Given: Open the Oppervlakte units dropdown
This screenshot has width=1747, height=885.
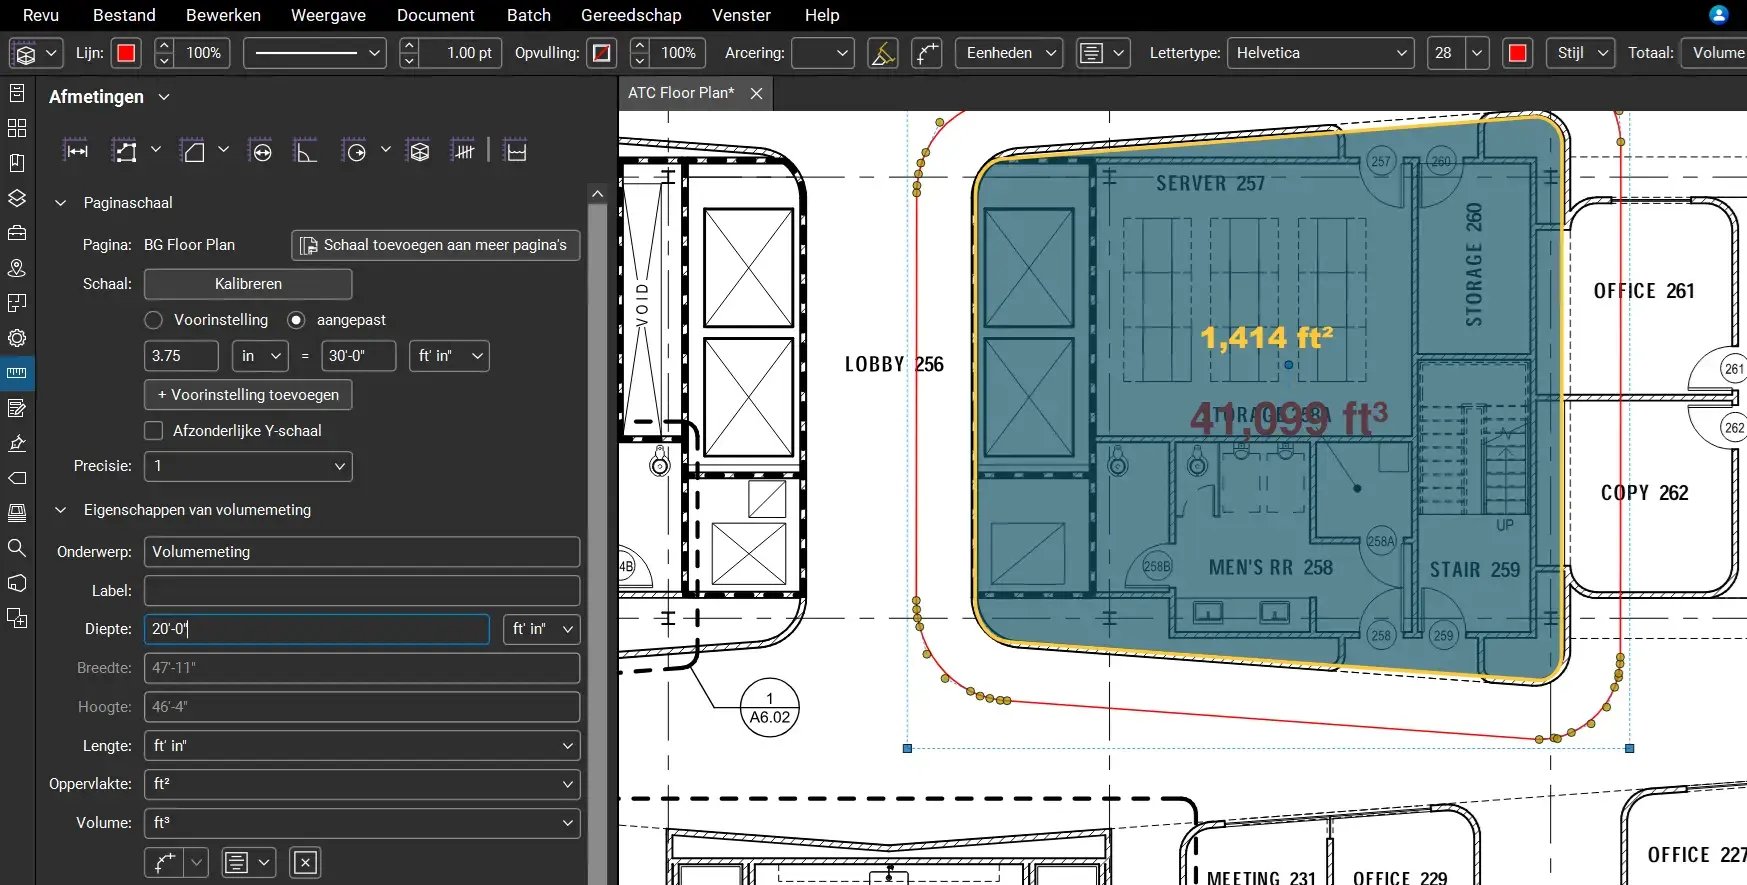Looking at the screenshot, I should pos(362,784).
